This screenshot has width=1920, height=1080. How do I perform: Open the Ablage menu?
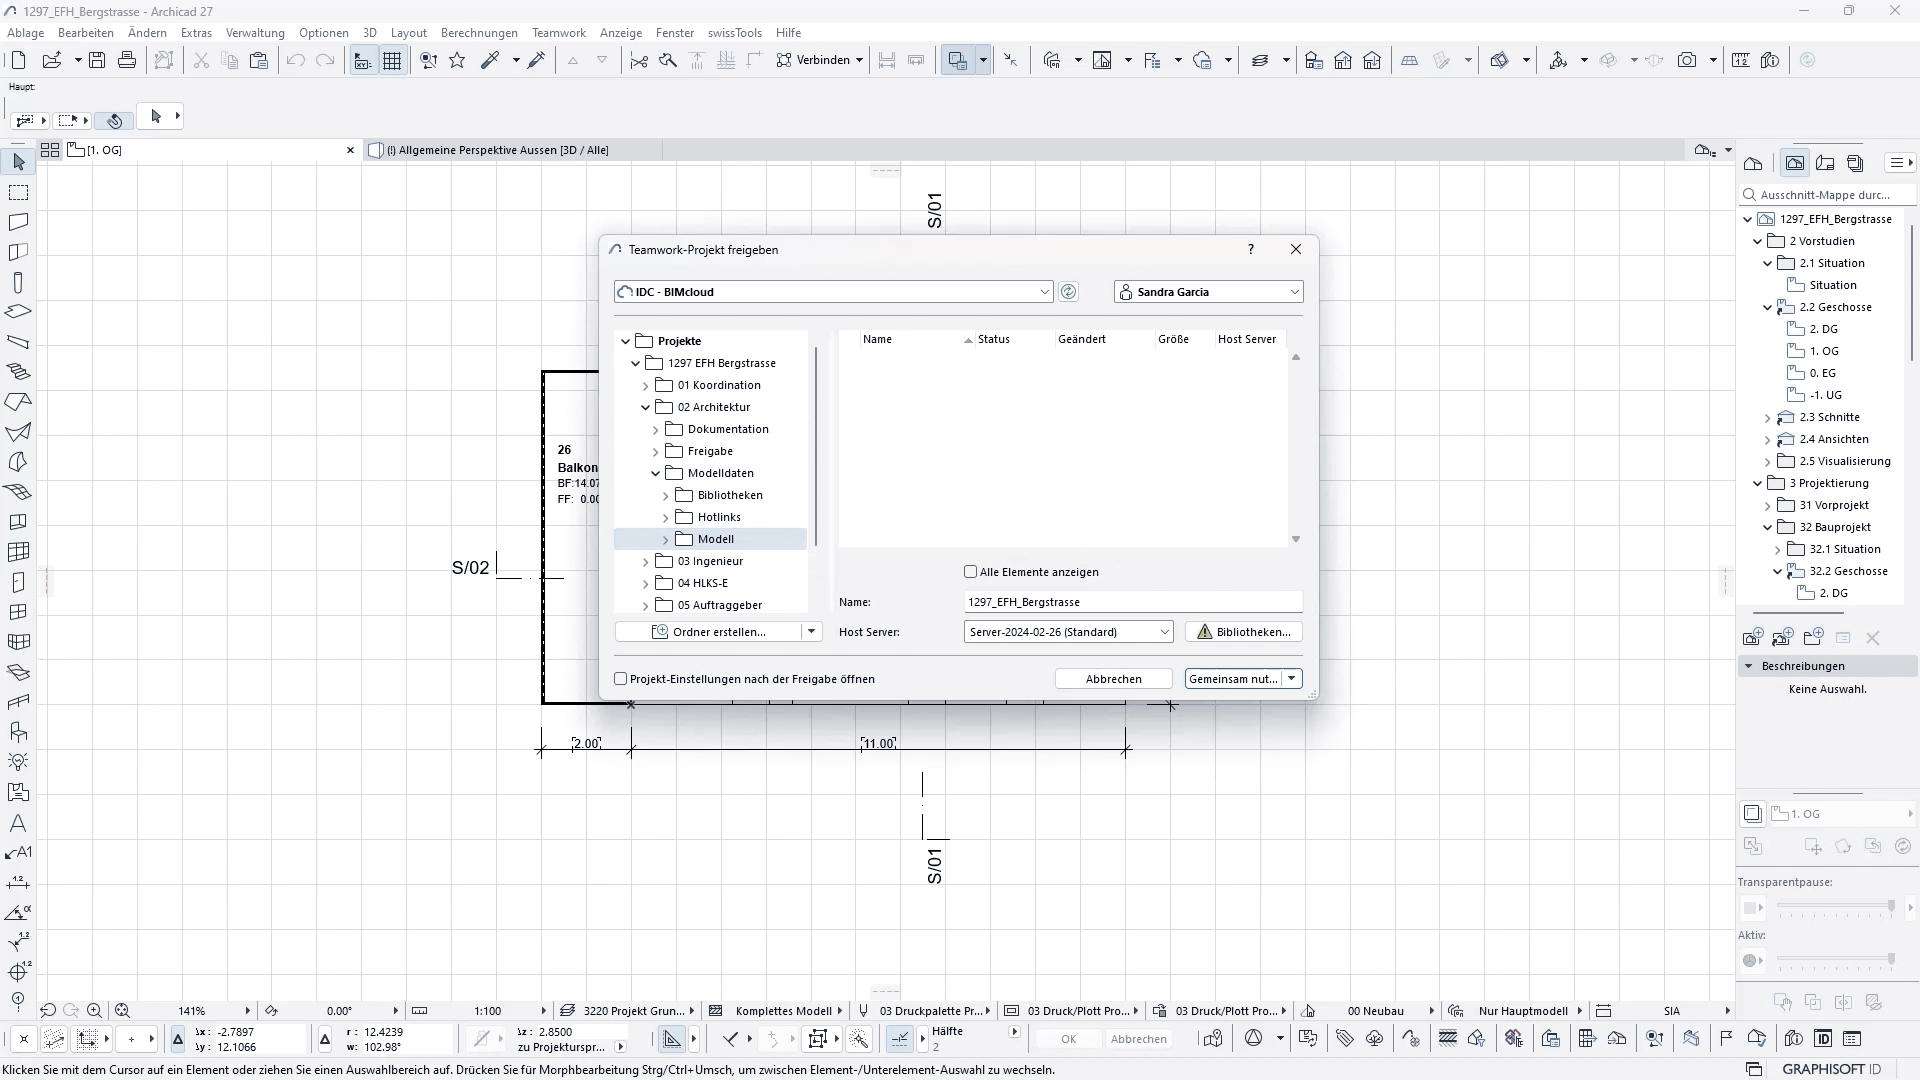pos(26,33)
